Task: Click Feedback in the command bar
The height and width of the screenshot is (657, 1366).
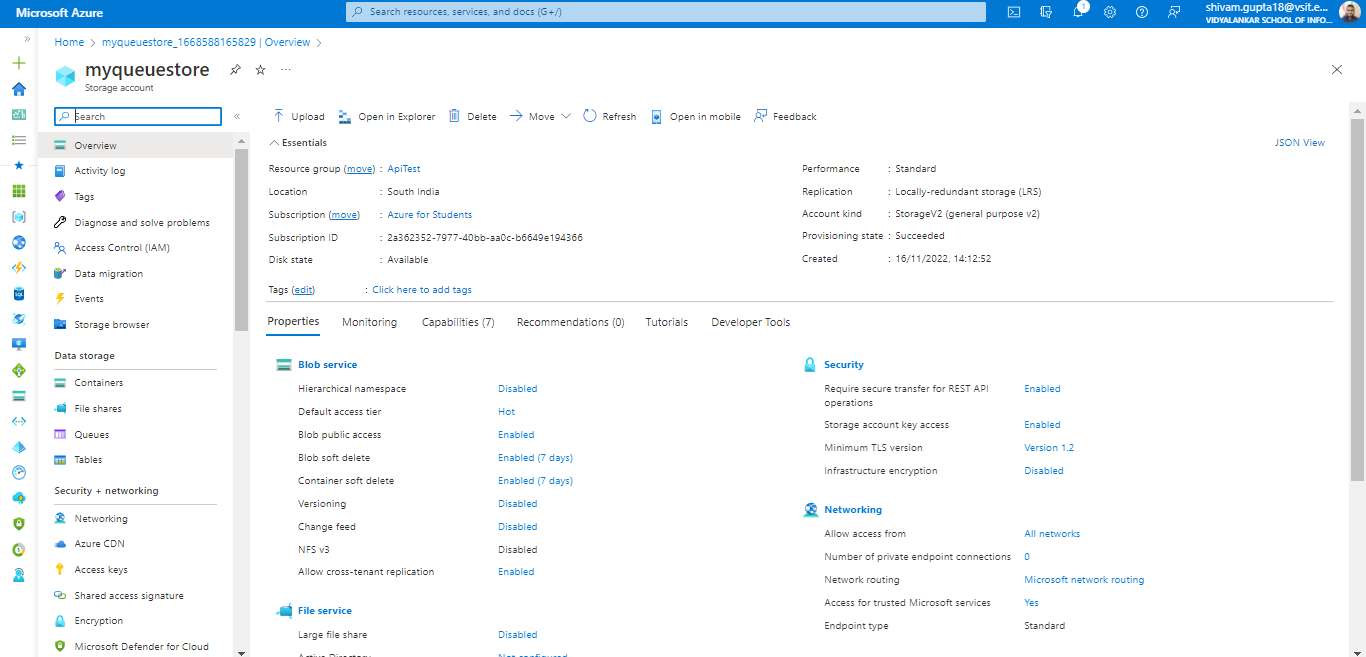Action: (785, 117)
